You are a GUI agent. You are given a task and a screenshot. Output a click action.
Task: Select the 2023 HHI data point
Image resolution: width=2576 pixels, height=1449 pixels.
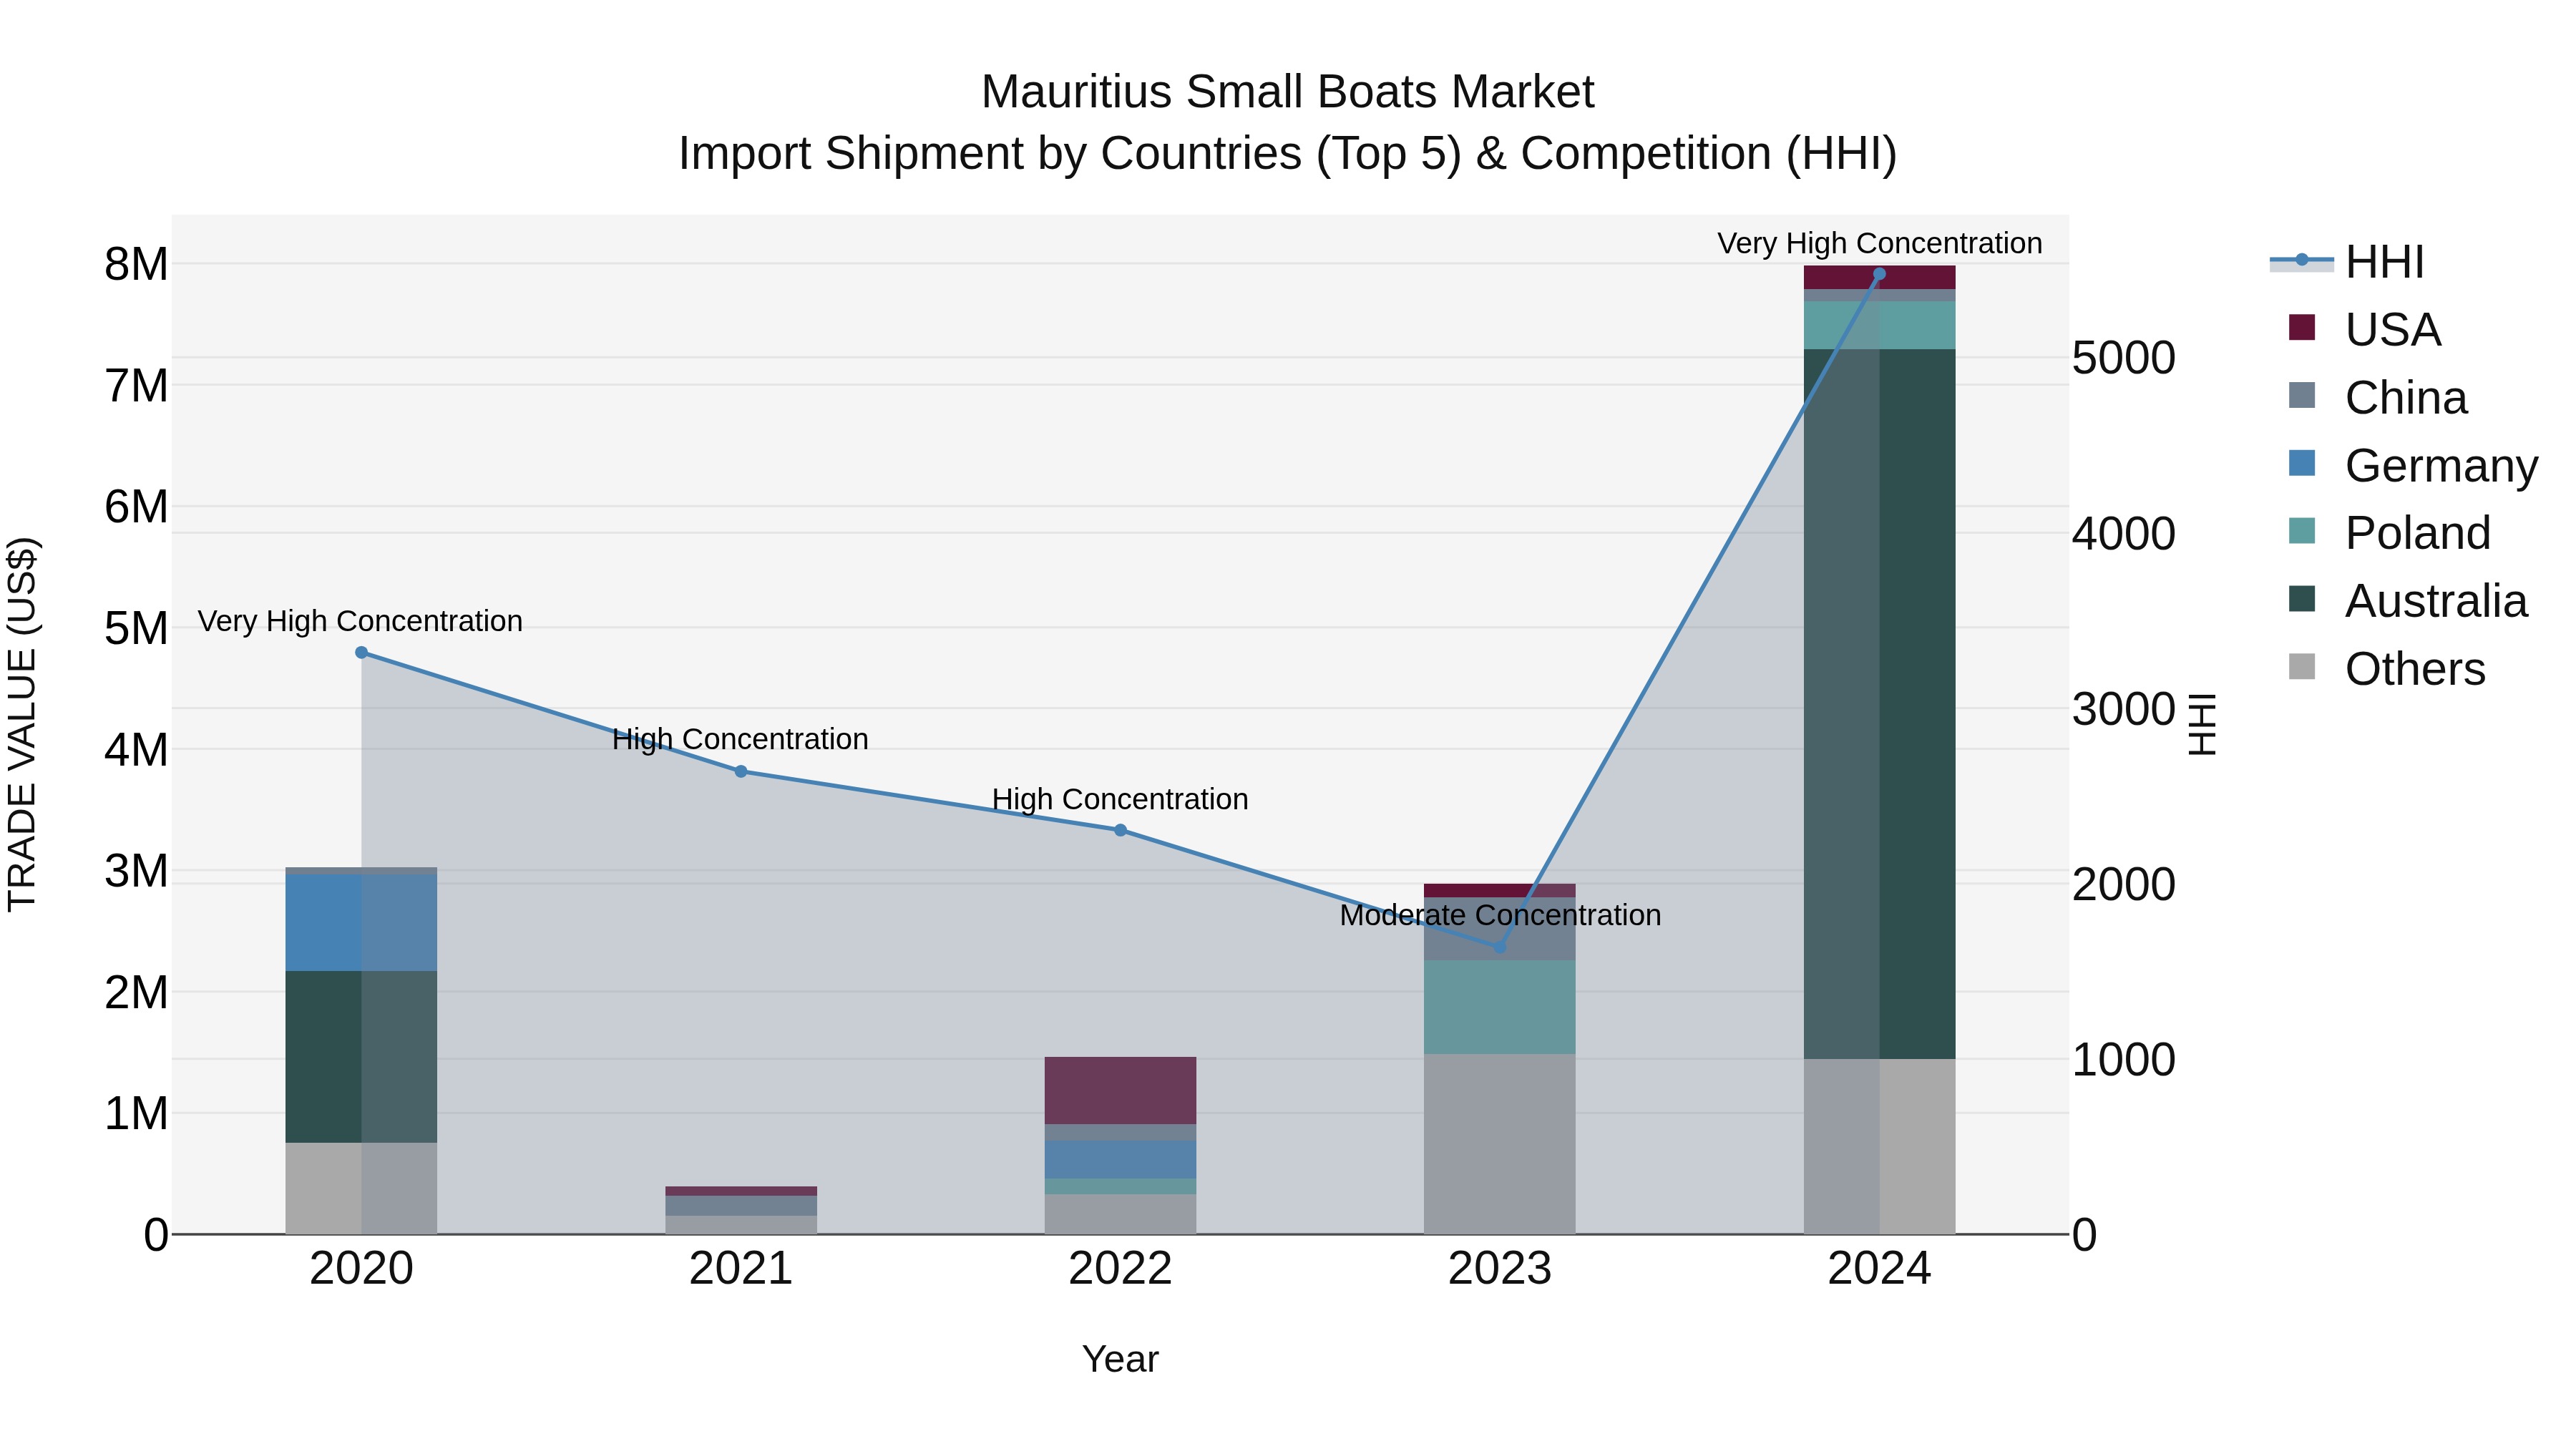(x=1499, y=947)
